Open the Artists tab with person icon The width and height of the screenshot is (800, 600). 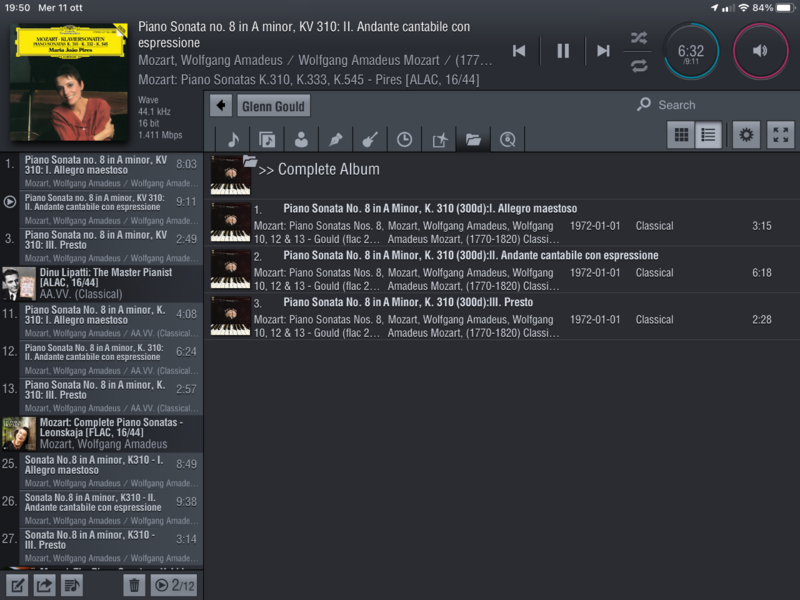[301, 139]
